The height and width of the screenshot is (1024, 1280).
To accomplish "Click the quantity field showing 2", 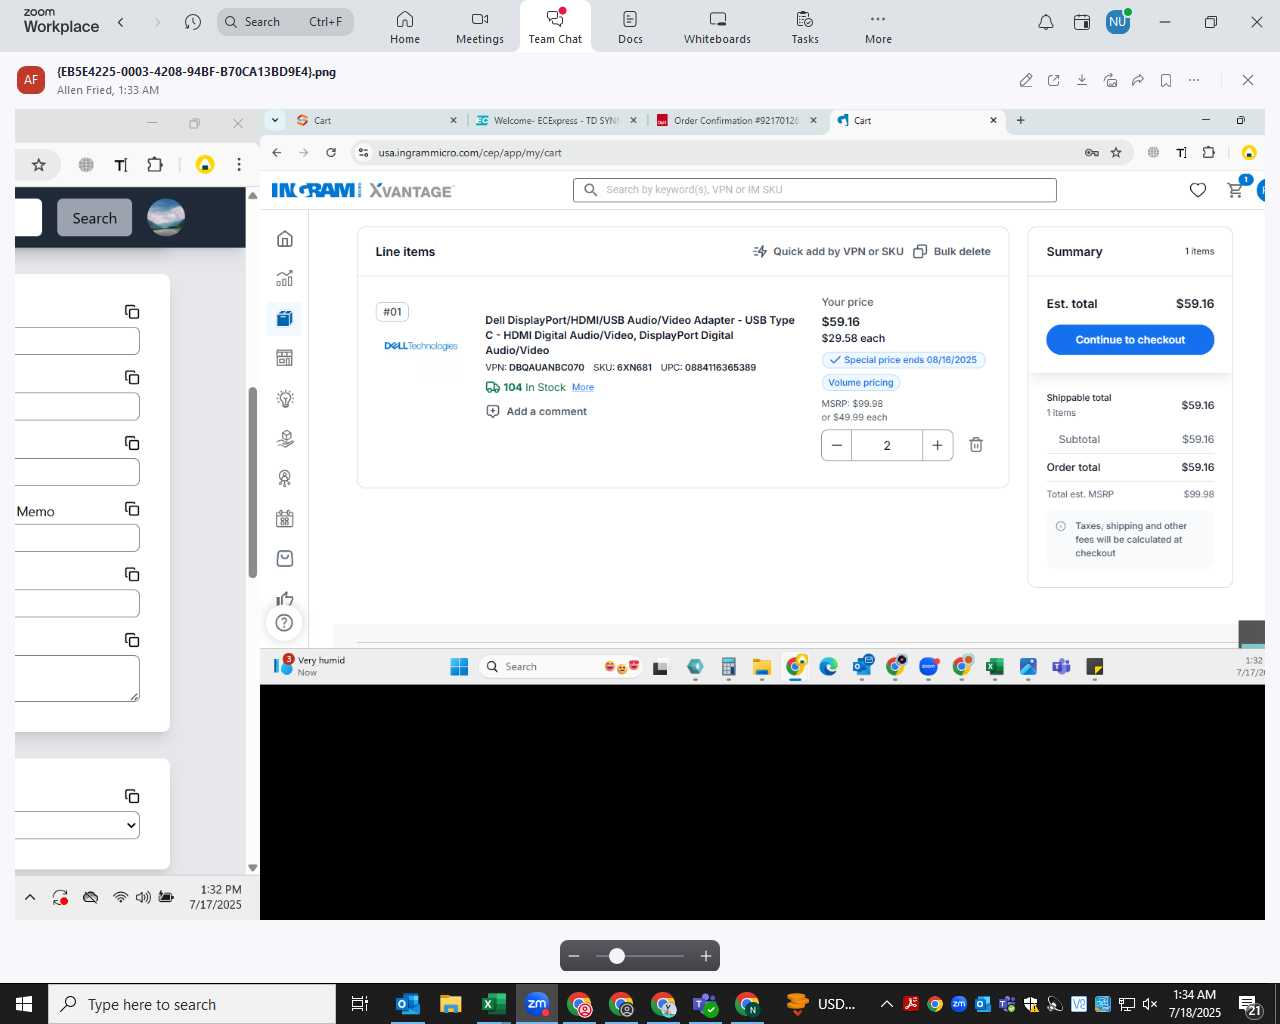I will coord(887,445).
